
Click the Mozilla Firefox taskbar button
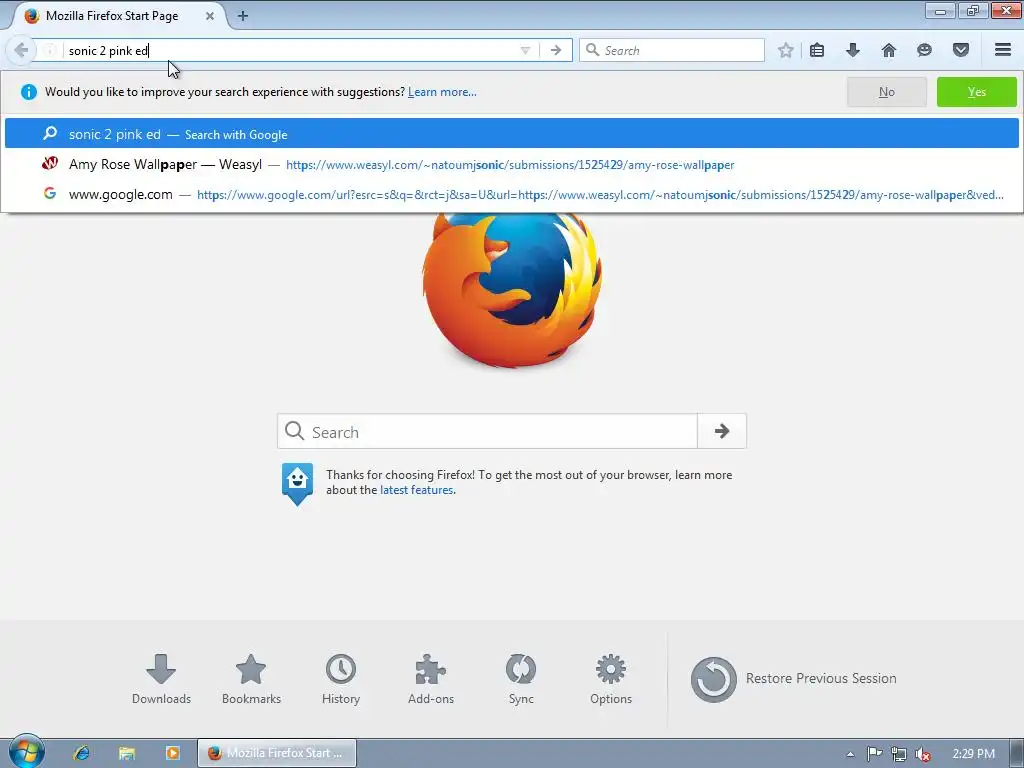[277, 753]
